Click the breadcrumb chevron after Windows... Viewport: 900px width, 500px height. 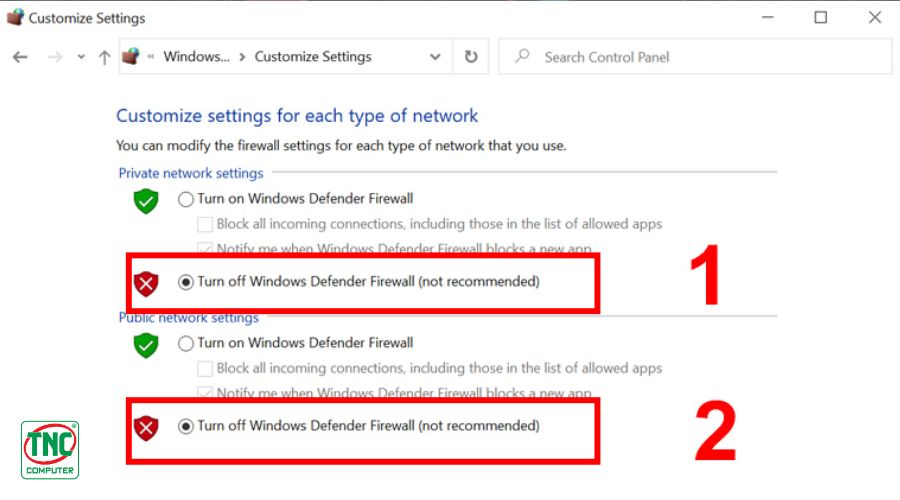pyautogui.click(x=242, y=57)
